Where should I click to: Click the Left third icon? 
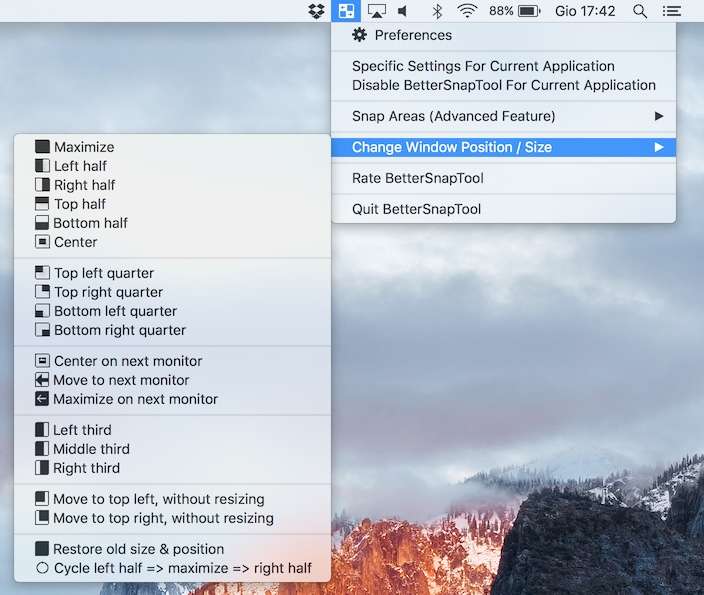pos(42,430)
